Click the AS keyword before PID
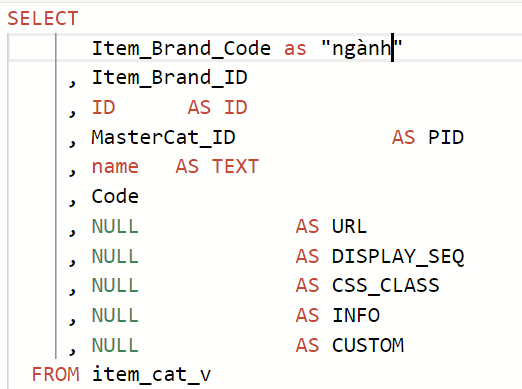 click(404, 137)
